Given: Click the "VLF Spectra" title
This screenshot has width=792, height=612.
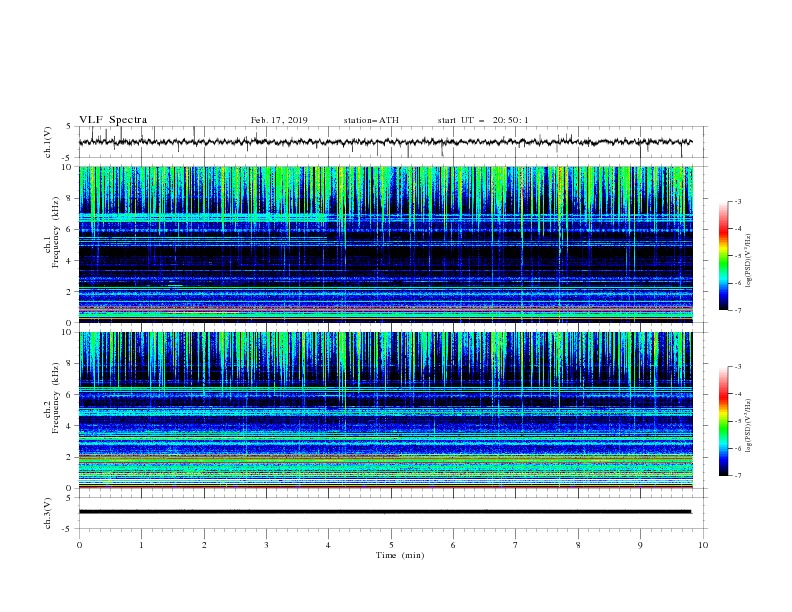Looking at the screenshot, I should [x=113, y=120].
